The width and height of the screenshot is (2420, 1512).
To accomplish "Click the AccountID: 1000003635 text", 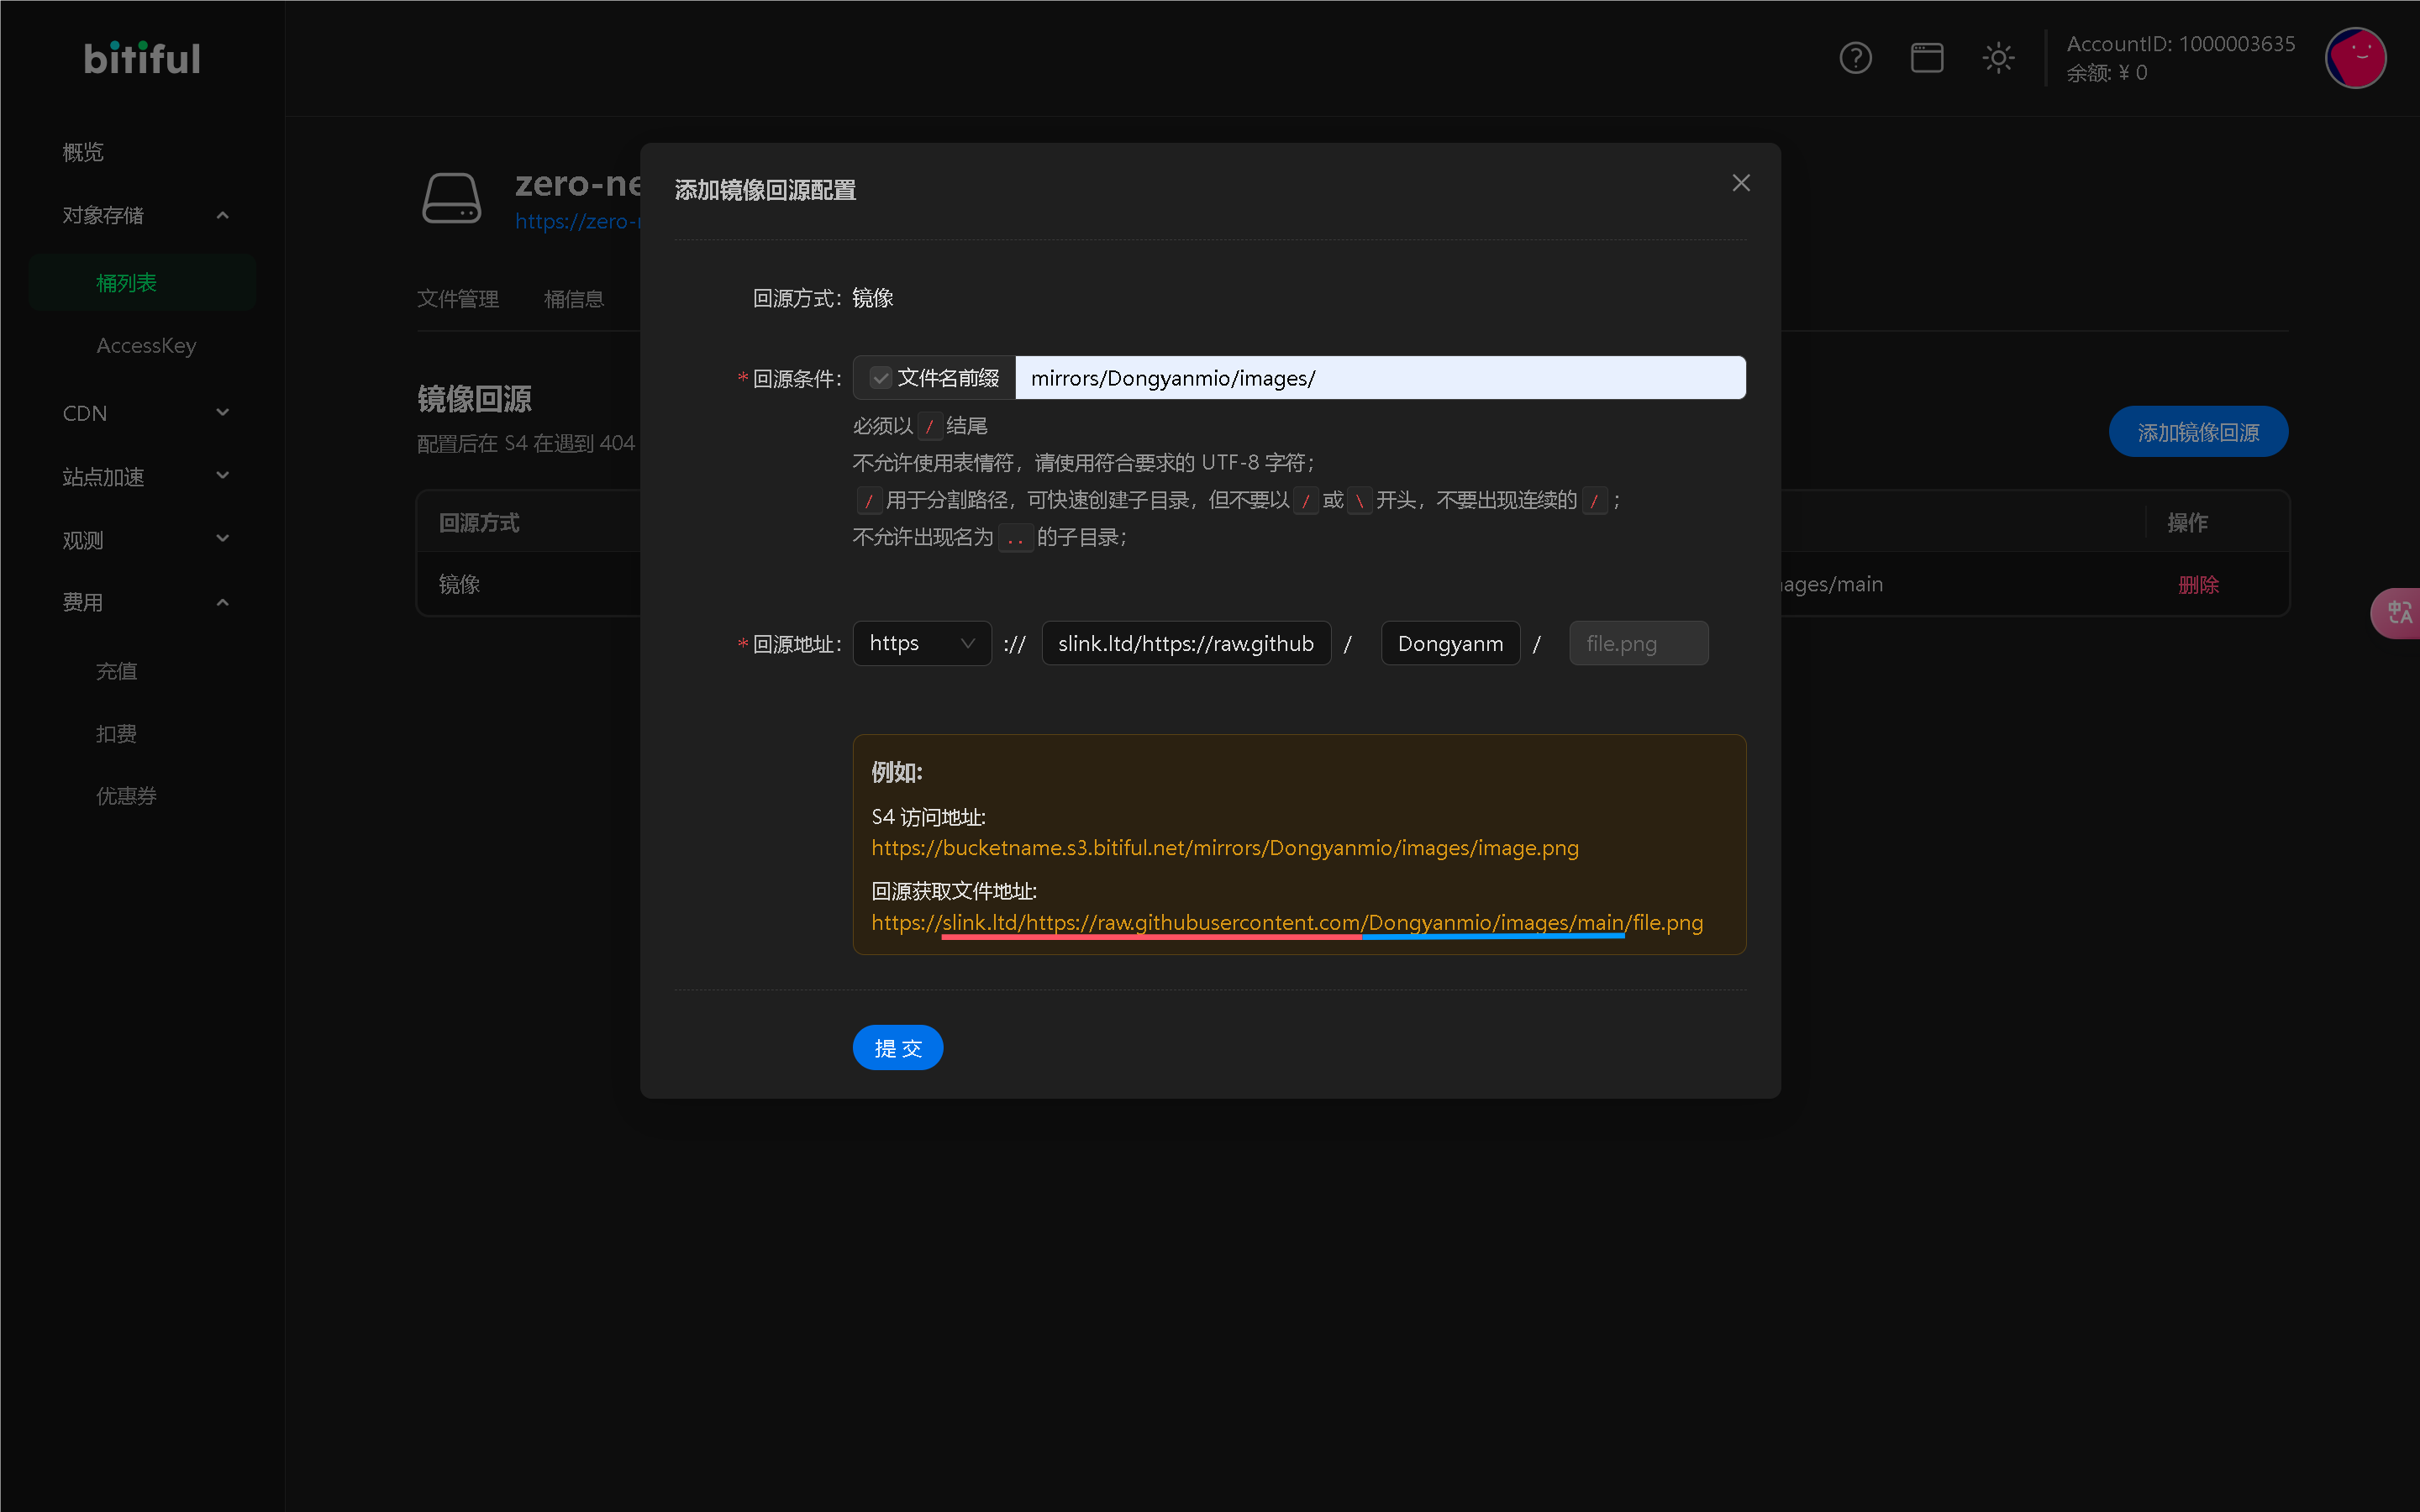I will tap(2181, 44).
